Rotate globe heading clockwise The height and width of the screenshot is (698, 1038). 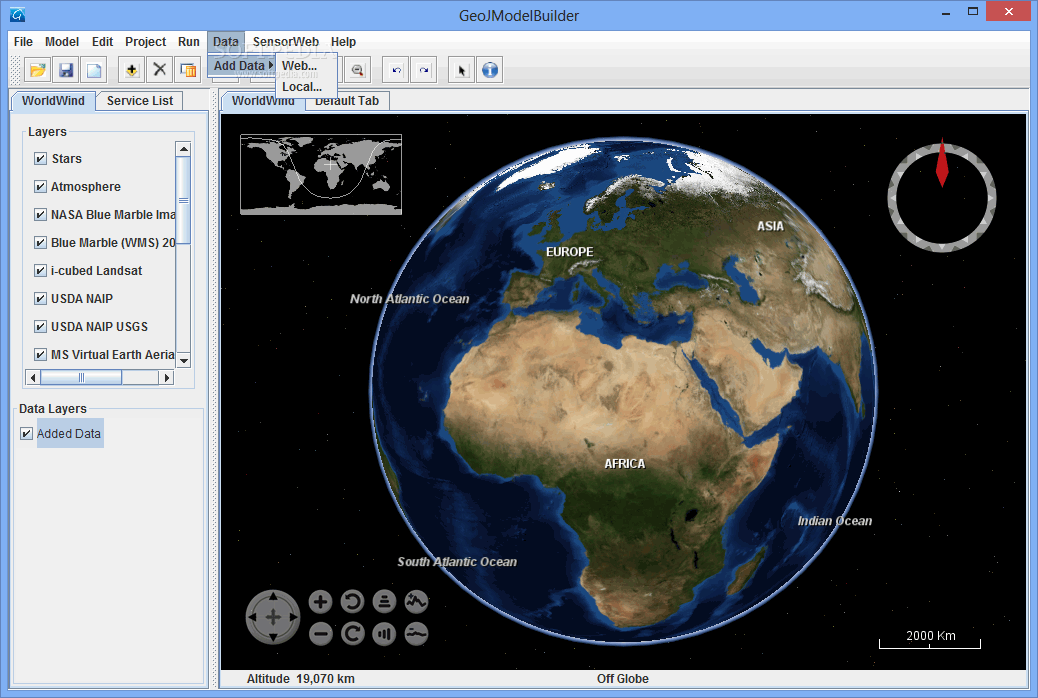tap(352, 634)
